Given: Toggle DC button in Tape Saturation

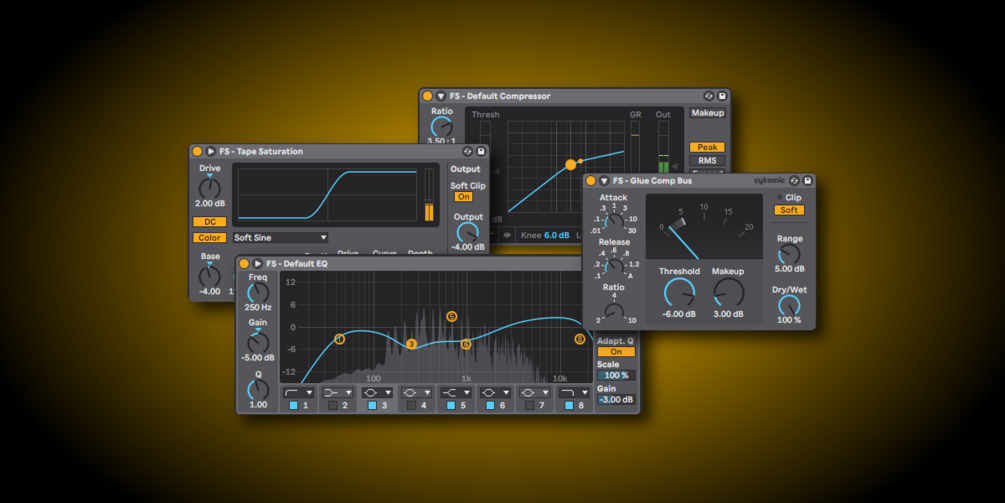Looking at the screenshot, I should tap(210, 222).
